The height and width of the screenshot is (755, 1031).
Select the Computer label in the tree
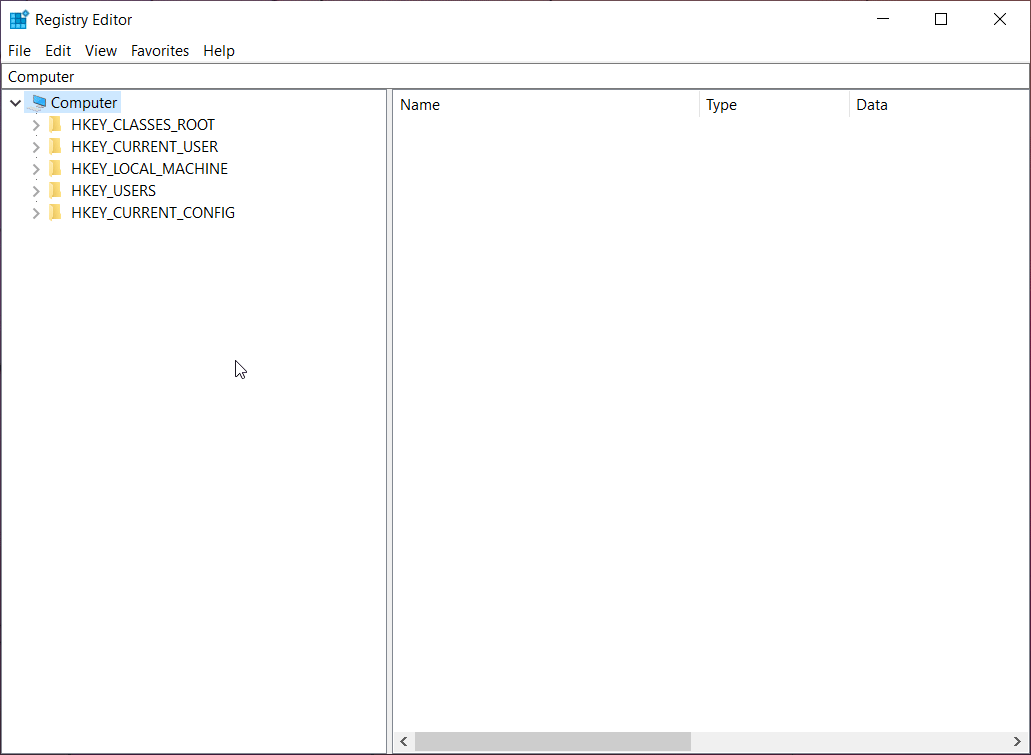84,103
